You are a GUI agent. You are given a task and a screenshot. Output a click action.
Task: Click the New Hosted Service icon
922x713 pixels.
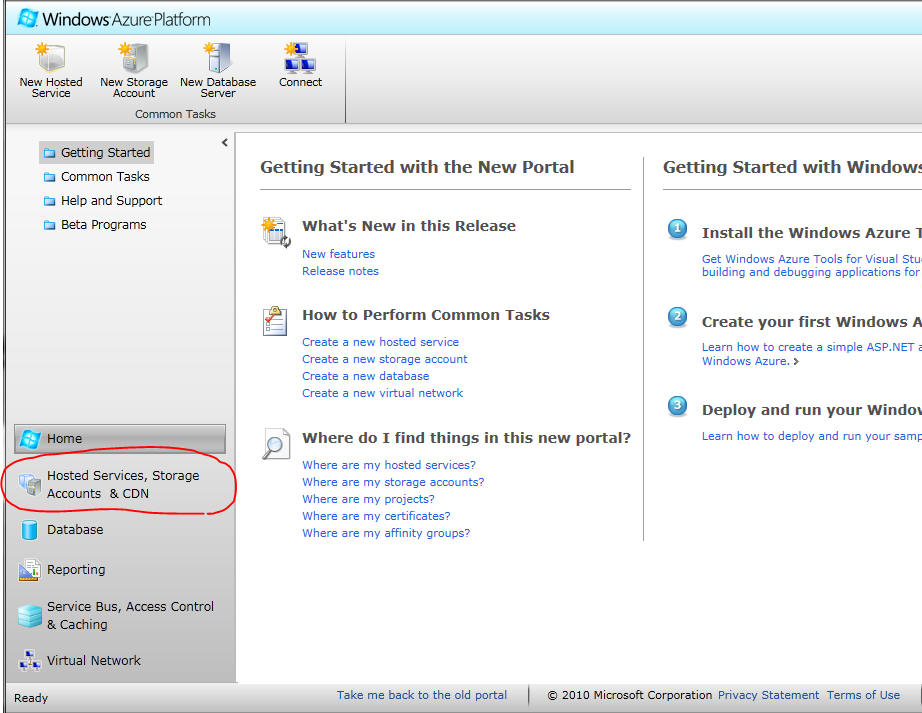tap(51, 58)
